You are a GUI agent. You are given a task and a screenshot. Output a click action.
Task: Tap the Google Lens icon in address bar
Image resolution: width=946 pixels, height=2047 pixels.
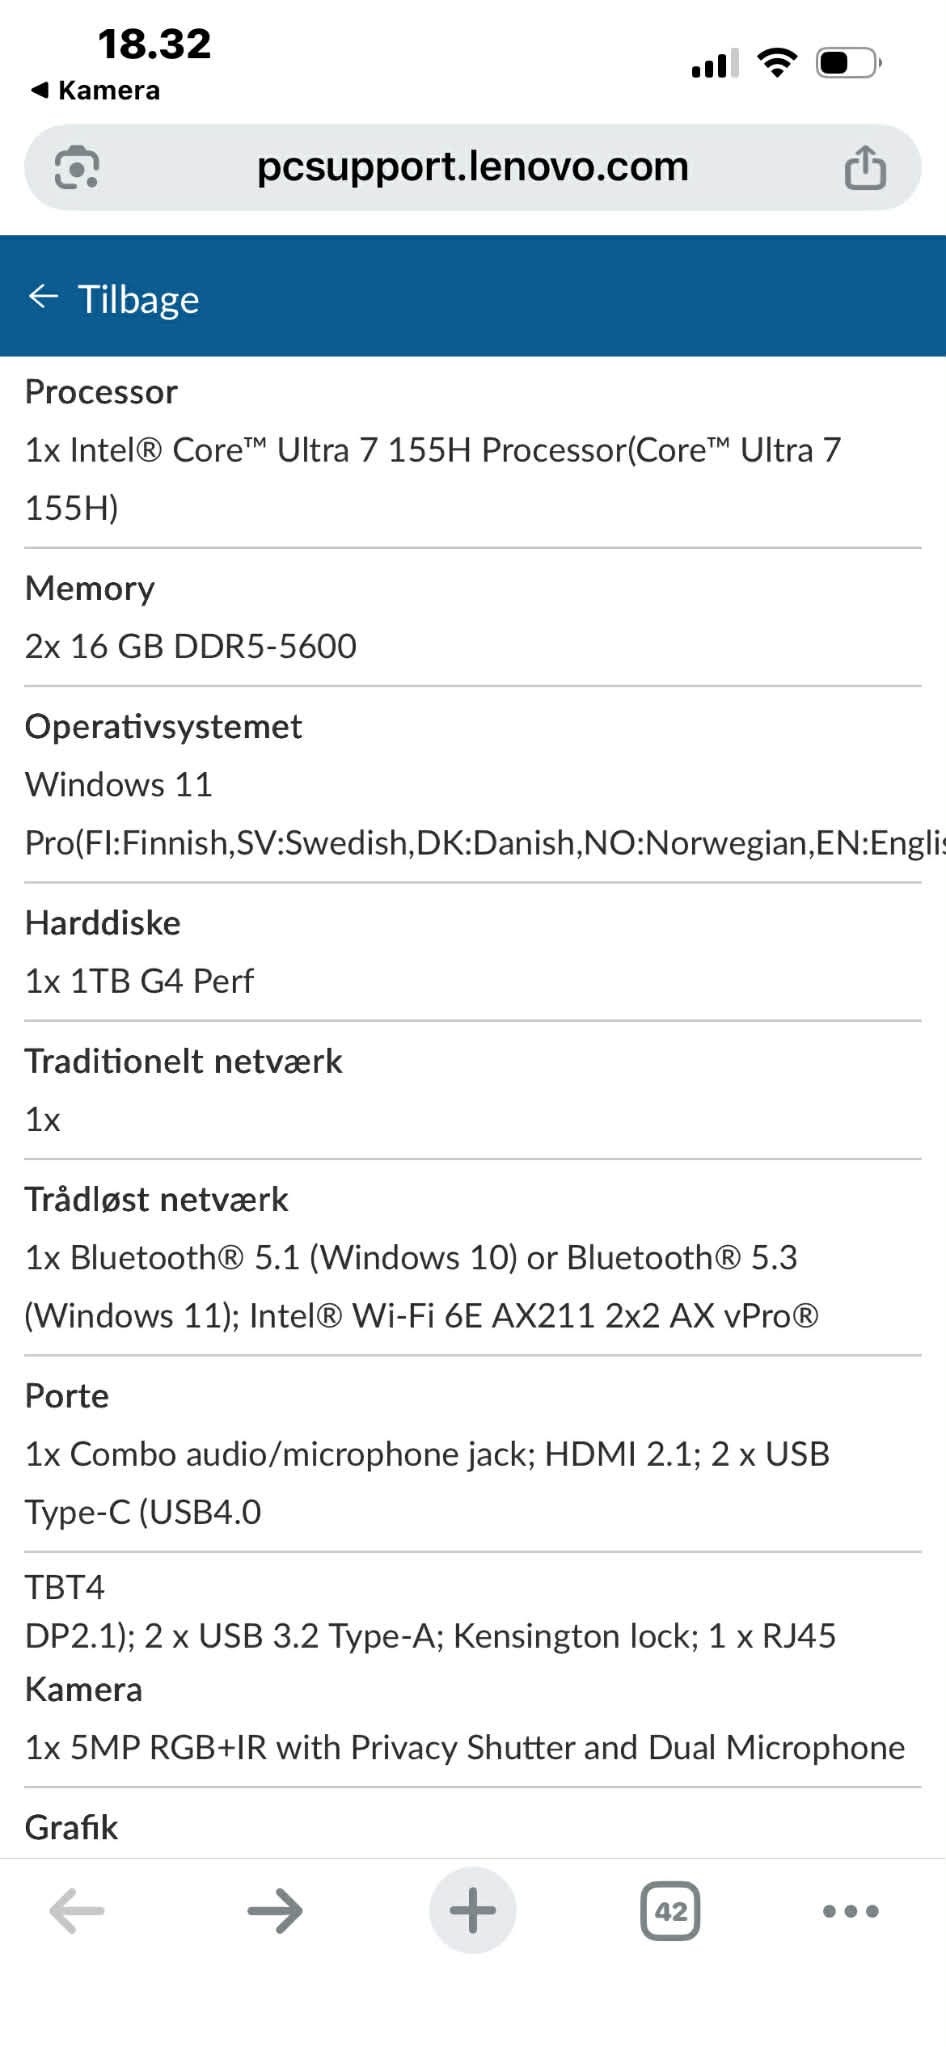point(76,167)
